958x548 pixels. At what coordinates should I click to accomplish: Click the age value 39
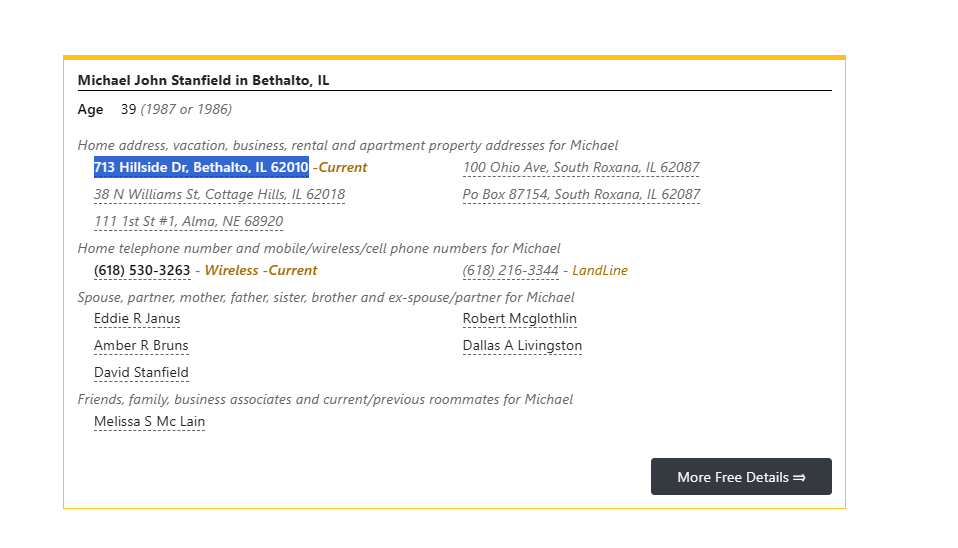coord(128,109)
